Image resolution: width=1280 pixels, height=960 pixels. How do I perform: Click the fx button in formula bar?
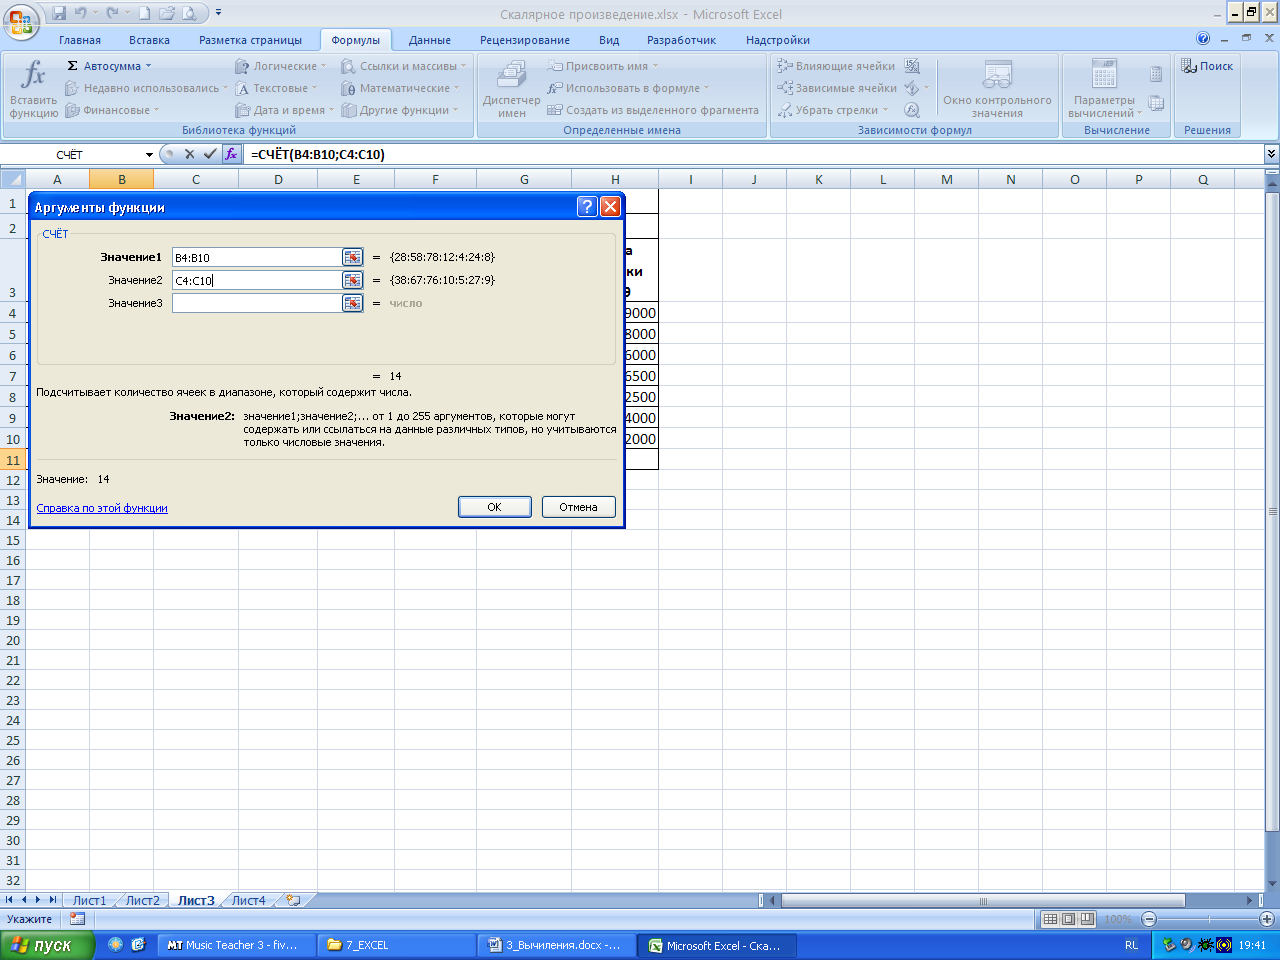point(231,154)
